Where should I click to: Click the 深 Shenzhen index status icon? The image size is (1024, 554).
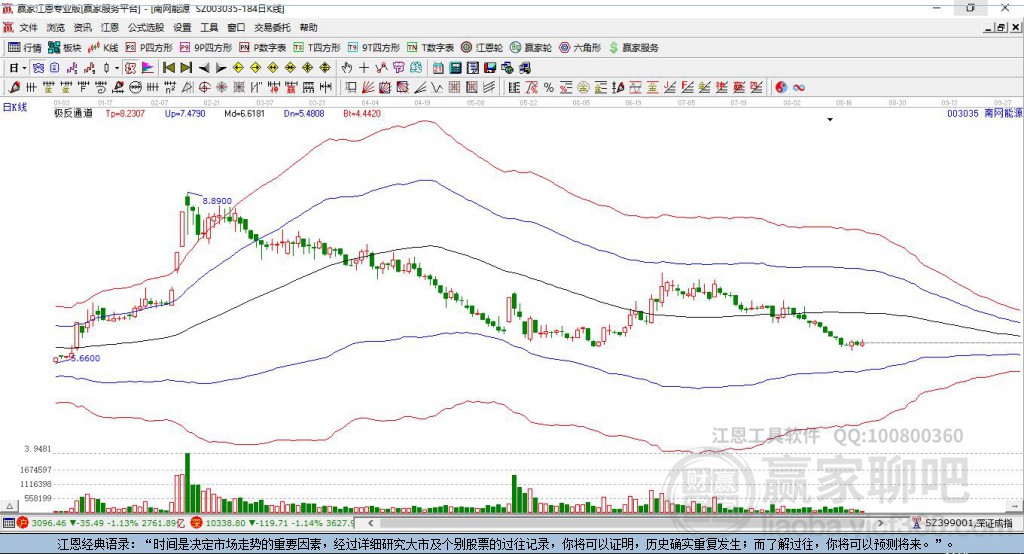pyautogui.click(x=196, y=523)
